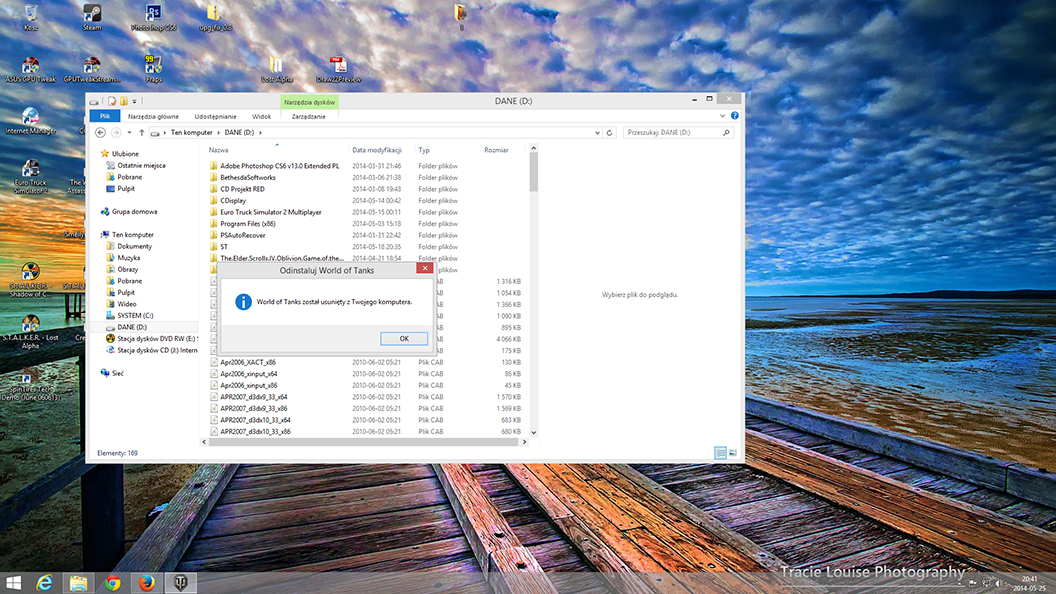The height and width of the screenshot is (594, 1056).
Task: Open the Kosz recycle bin icon
Action: click(30, 18)
